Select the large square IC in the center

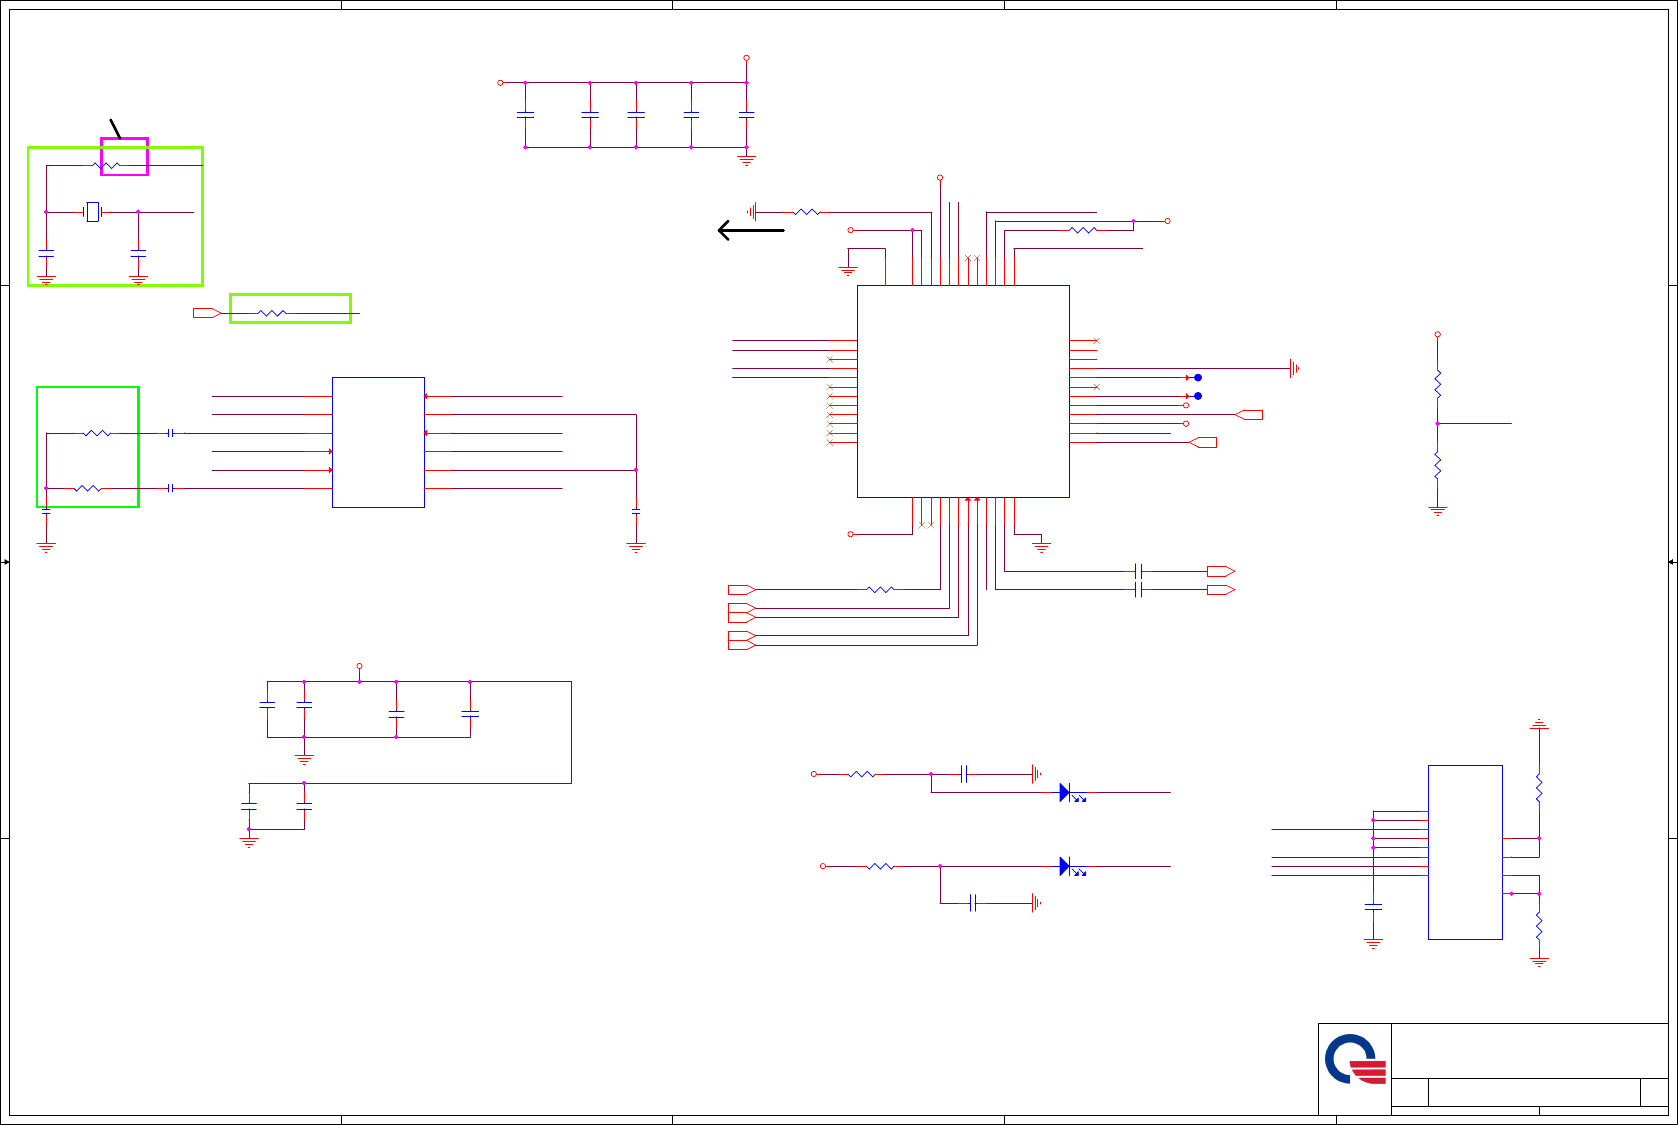(x=963, y=391)
